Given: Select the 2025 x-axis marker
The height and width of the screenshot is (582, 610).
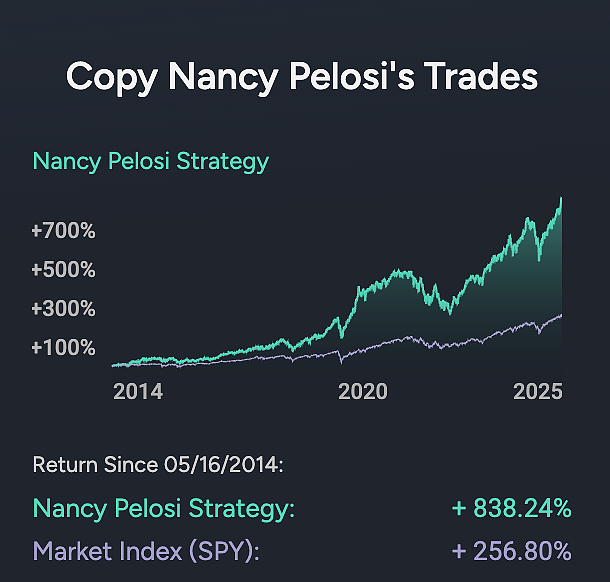Looking at the screenshot, I should point(538,392).
